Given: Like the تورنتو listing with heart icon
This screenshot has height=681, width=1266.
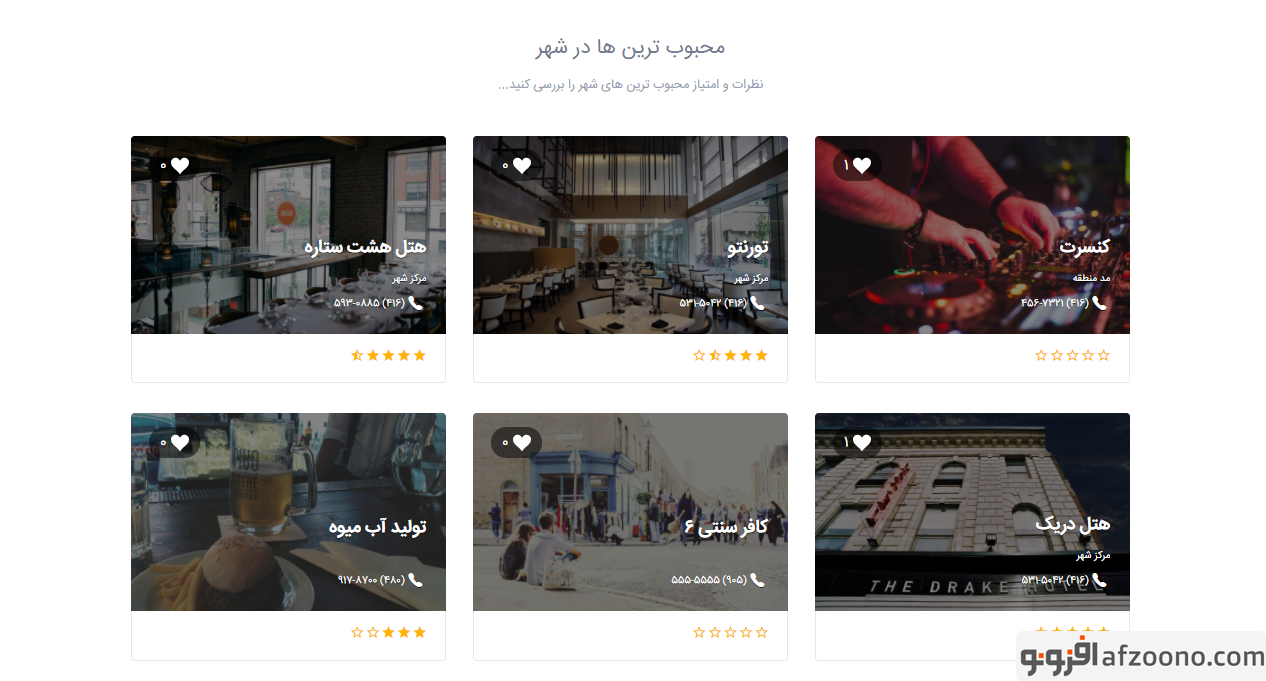Looking at the screenshot, I should point(522,166).
